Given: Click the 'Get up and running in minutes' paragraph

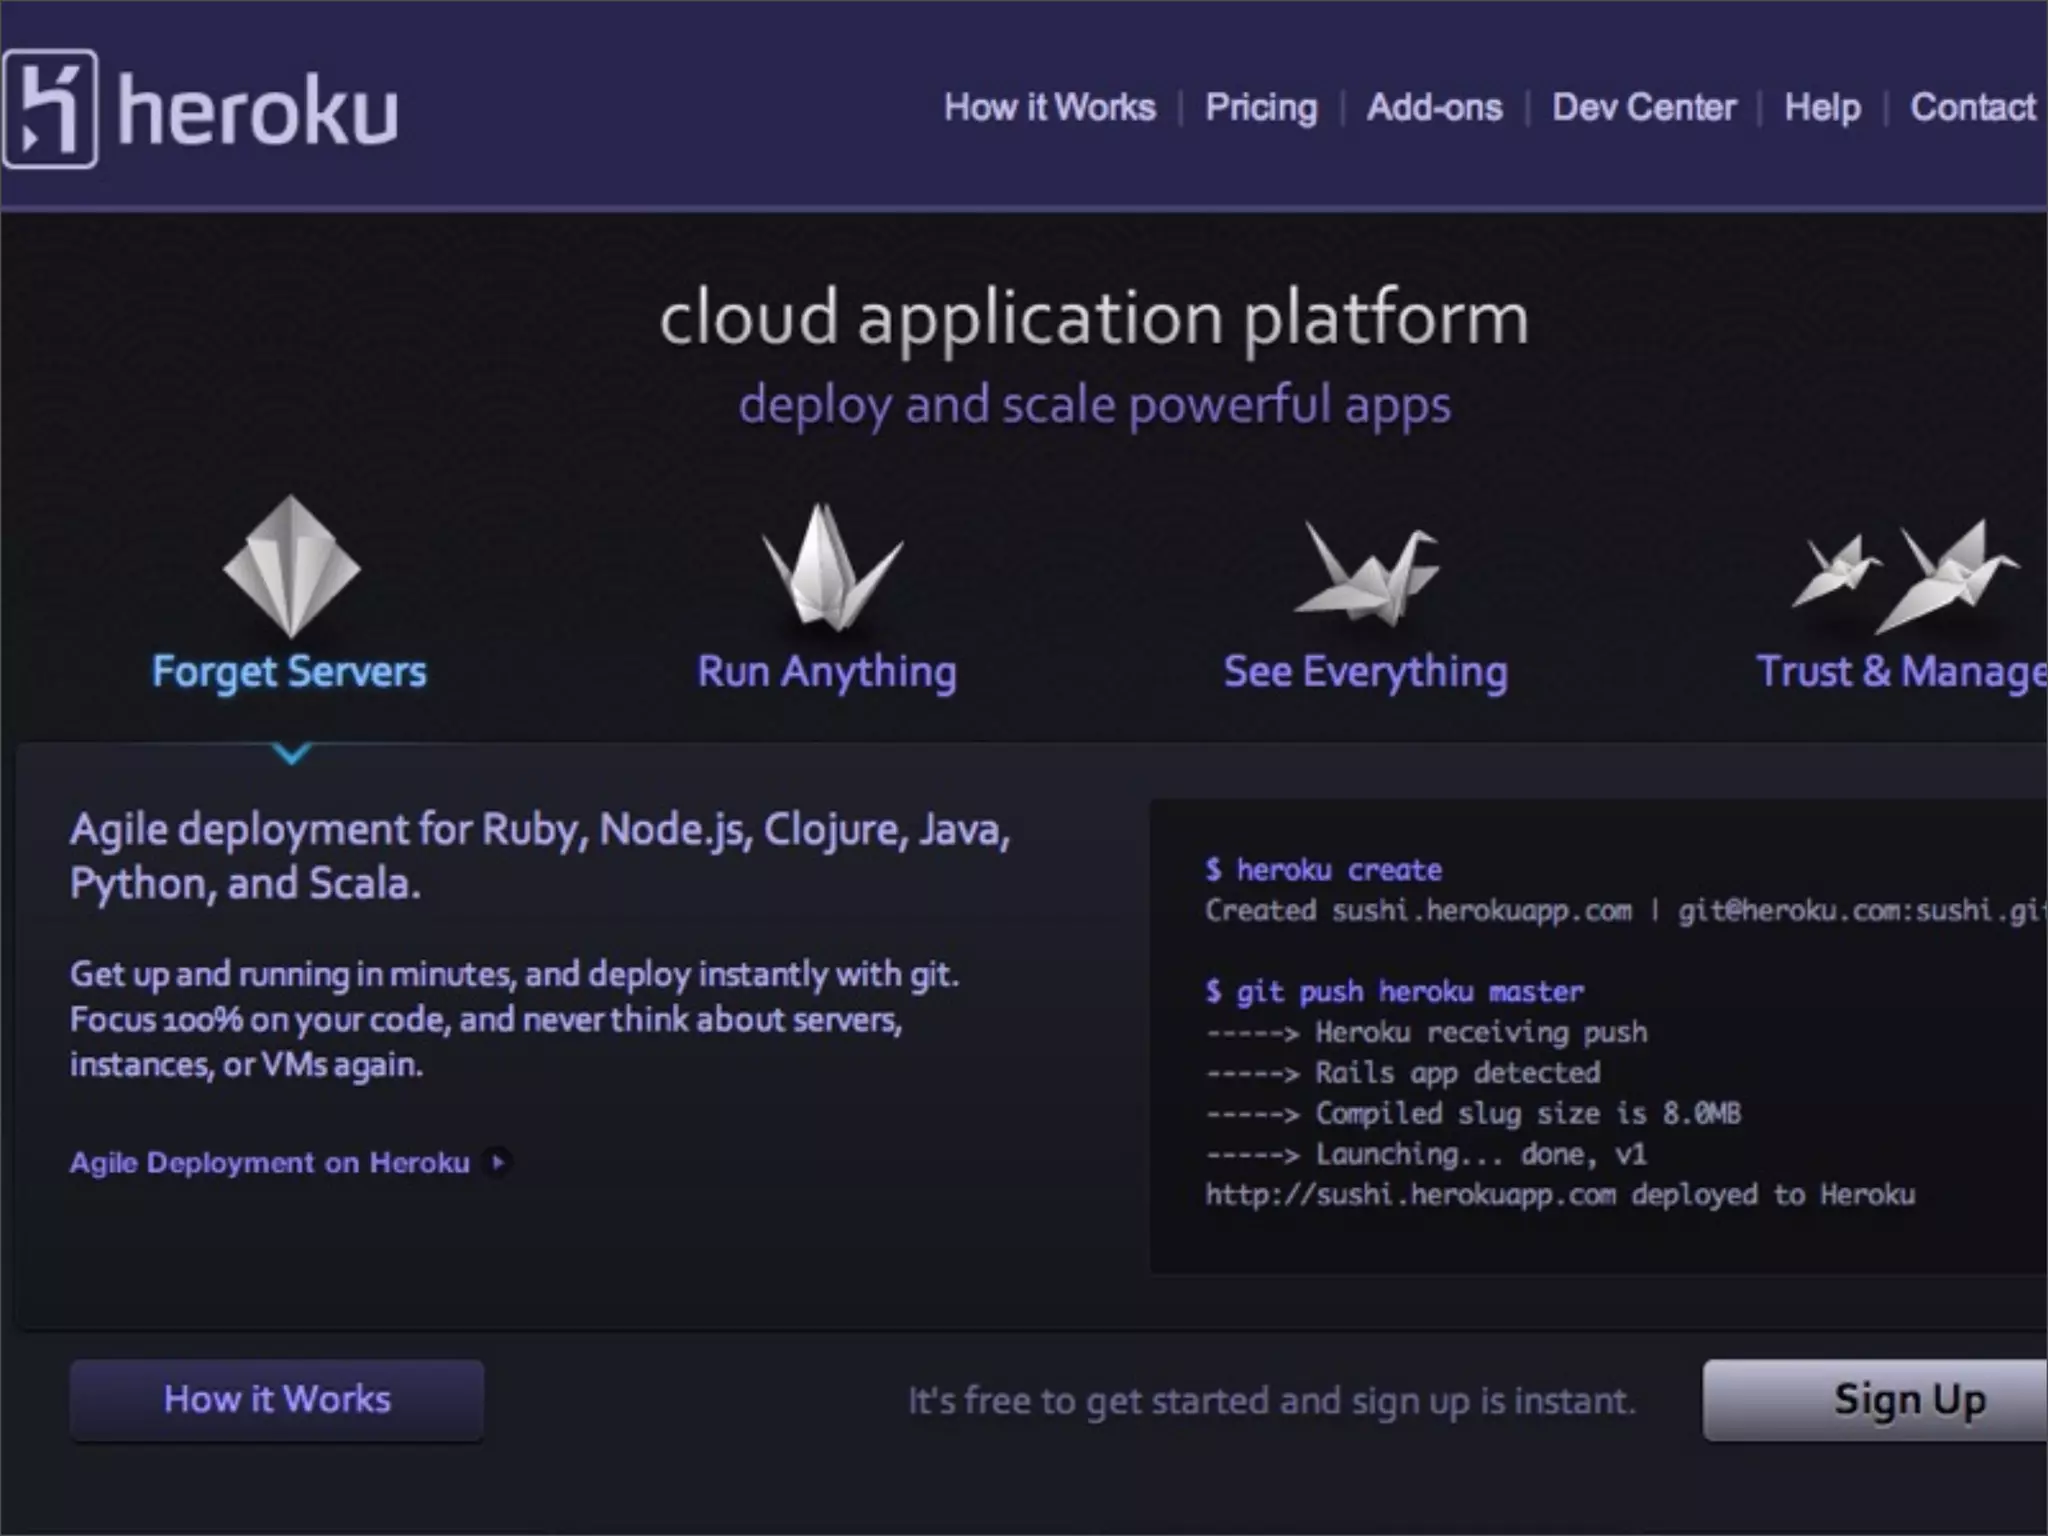Looking at the screenshot, I should (514, 1019).
